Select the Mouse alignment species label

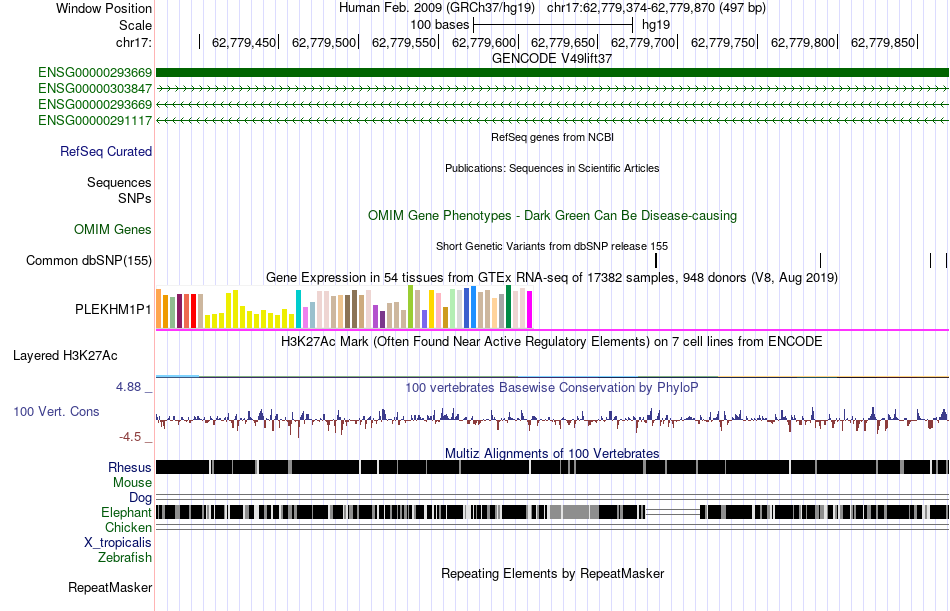pos(132,482)
